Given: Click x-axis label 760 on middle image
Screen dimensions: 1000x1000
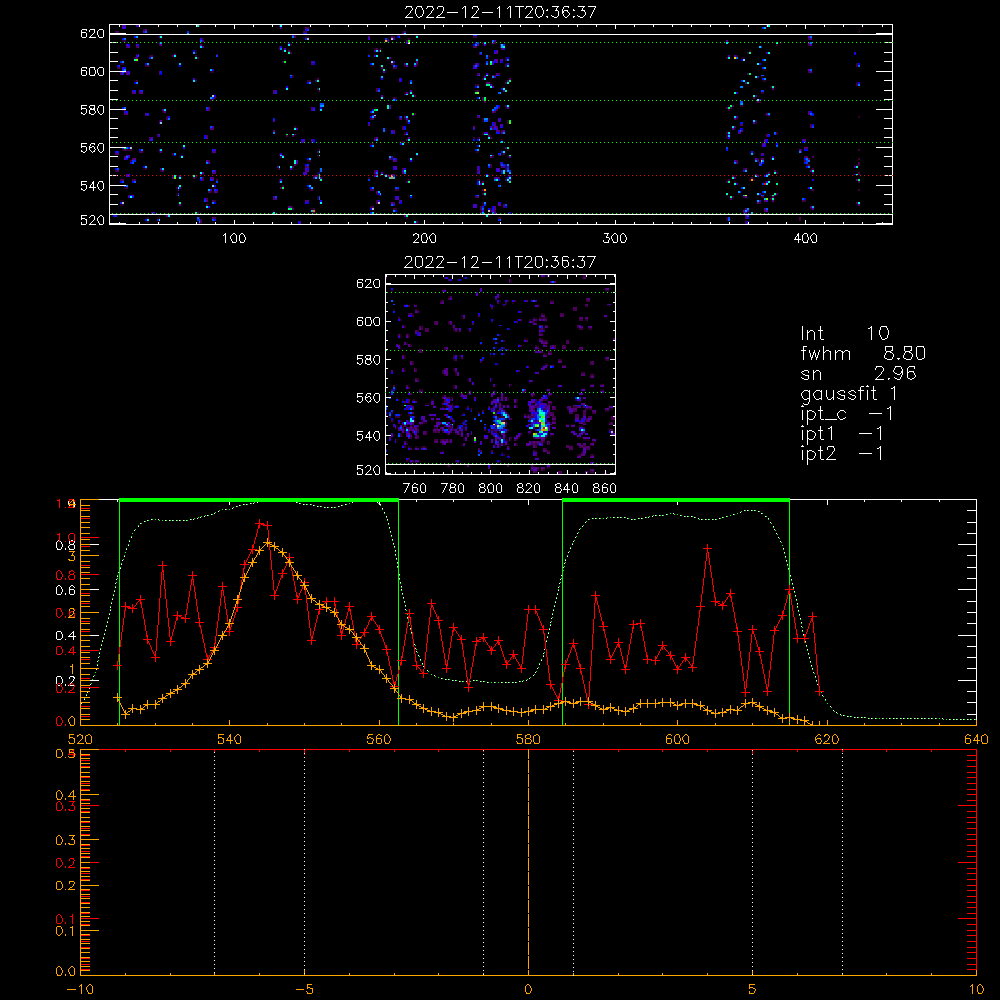Looking at the screenshot, I should 415,489.
